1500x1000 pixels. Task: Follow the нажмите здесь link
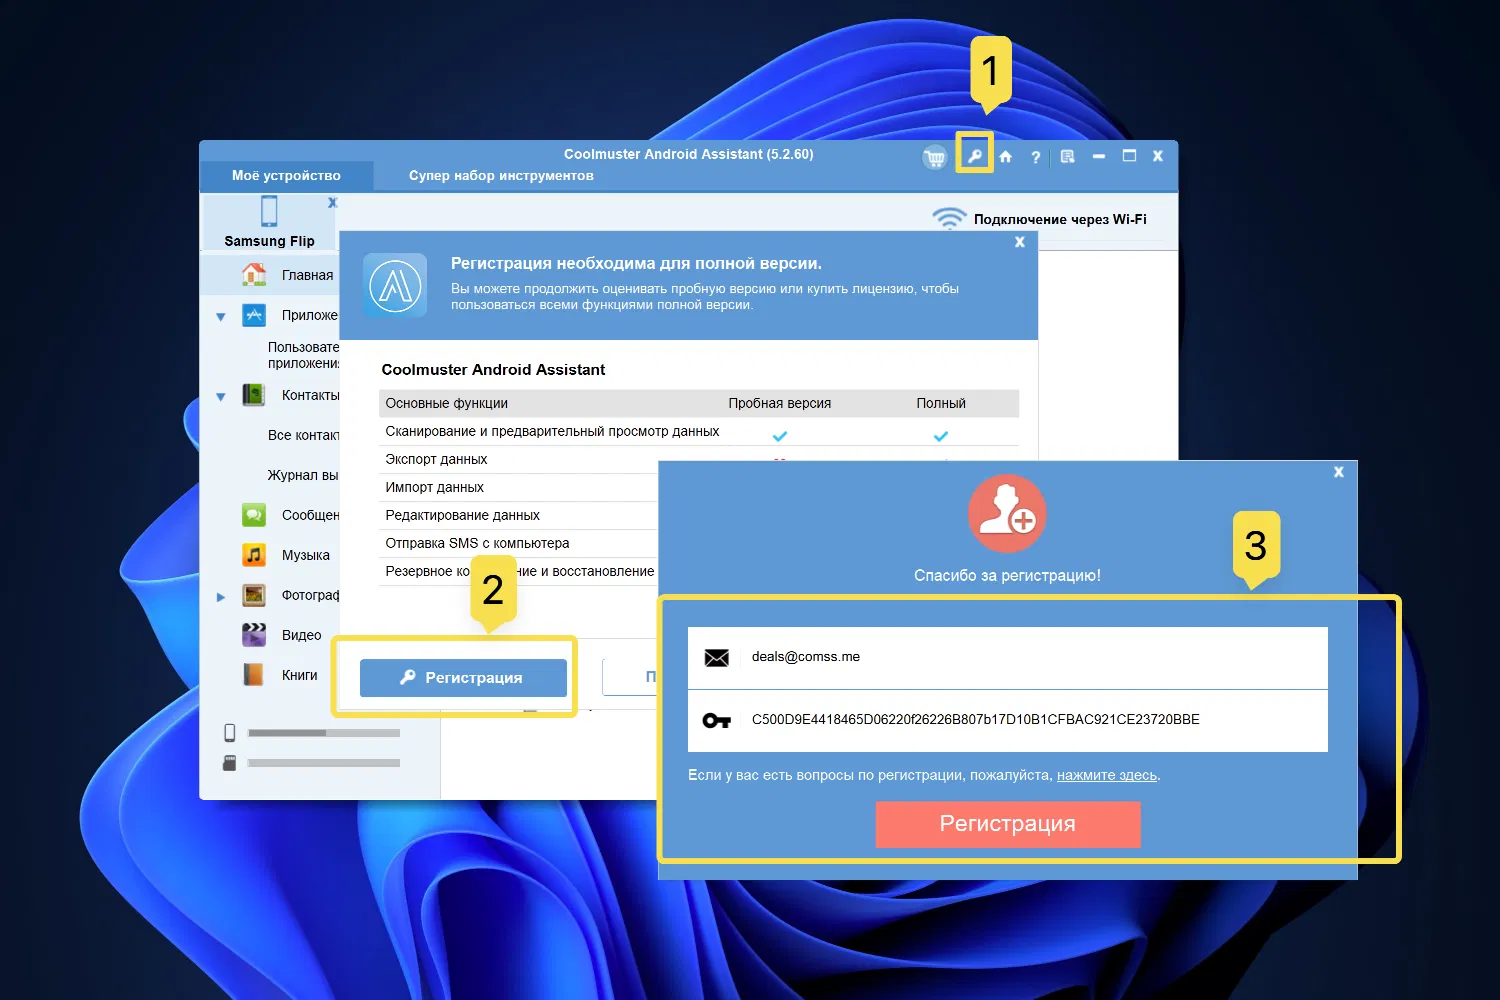pos(1107,775)
